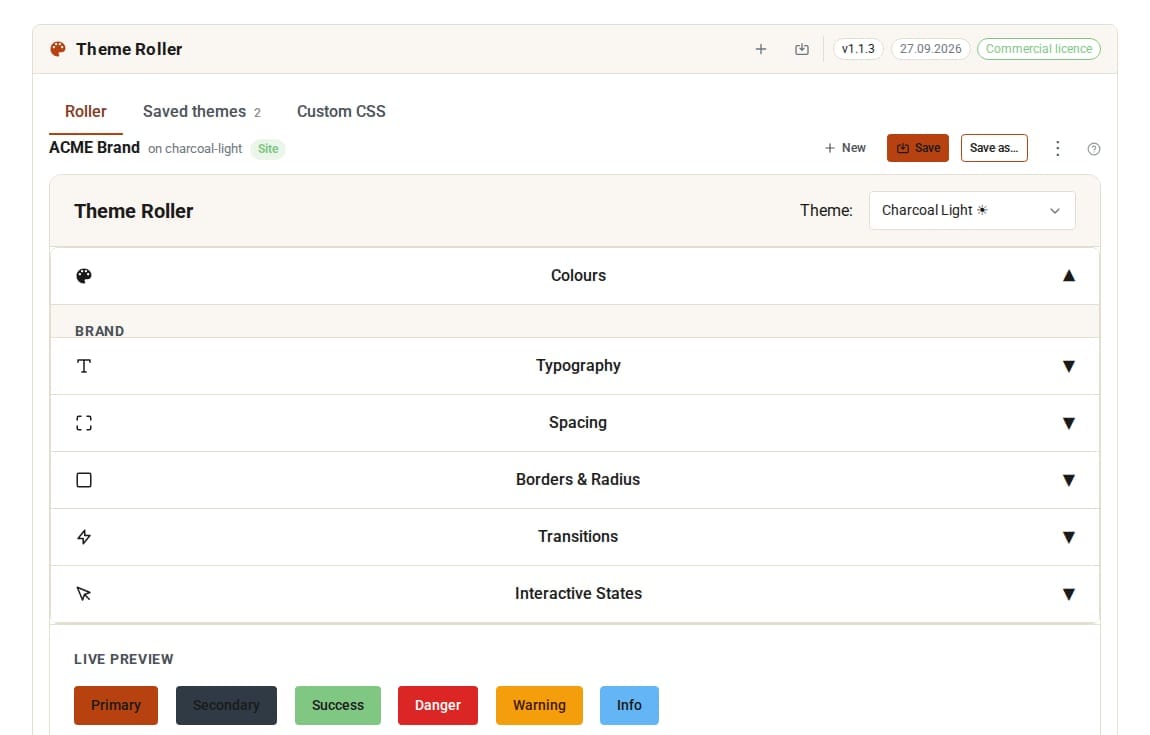Click the New theme button

click(x=845, y=148)
